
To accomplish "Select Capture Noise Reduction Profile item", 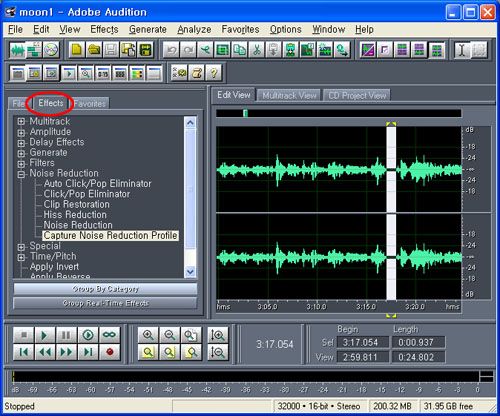I will tap(110, 236).
